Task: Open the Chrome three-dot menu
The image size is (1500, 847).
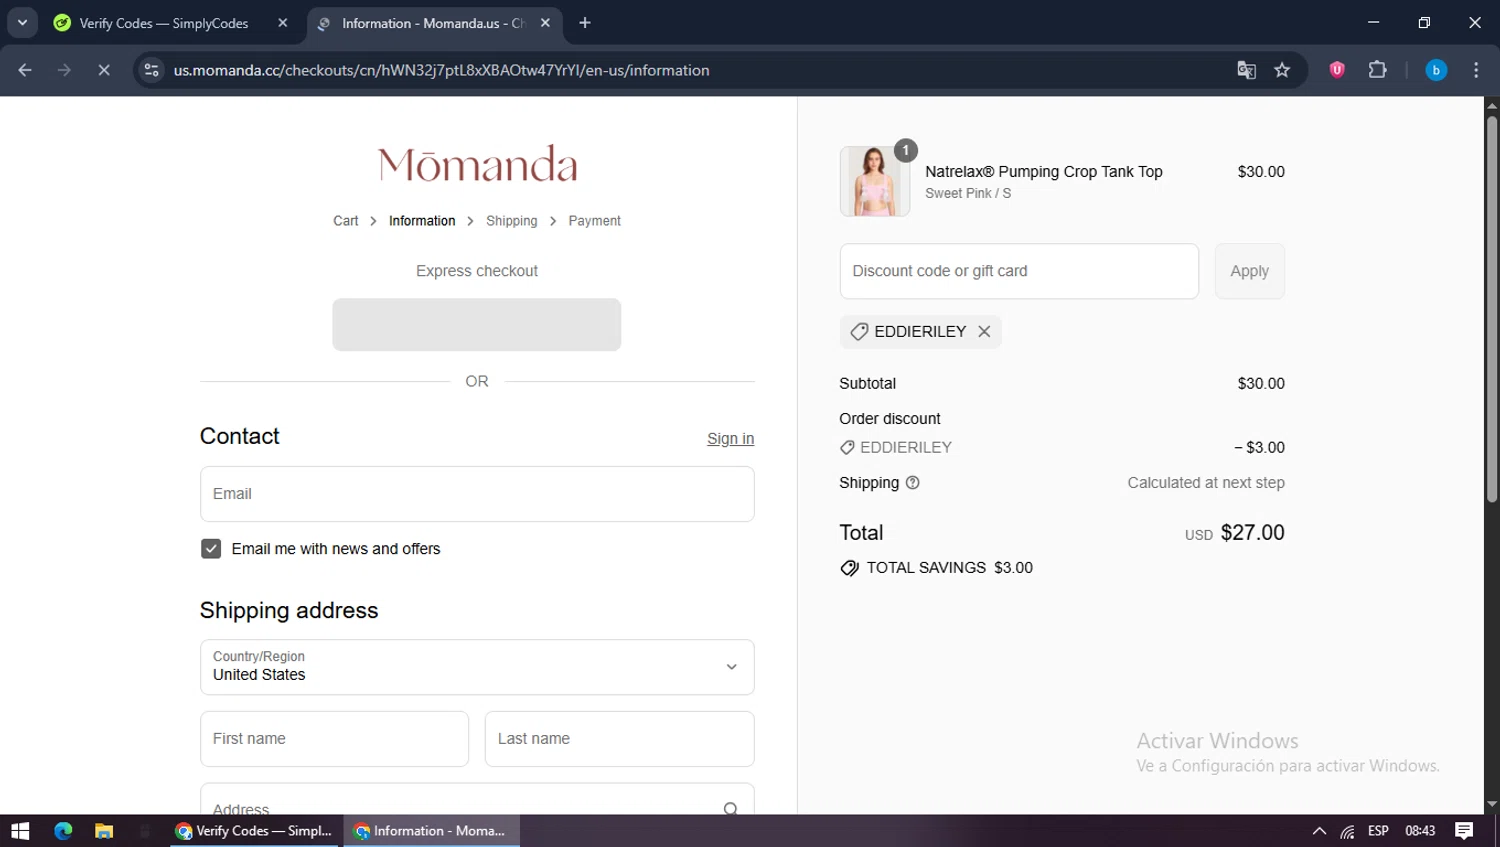Action: click(x=1476, y=70)
